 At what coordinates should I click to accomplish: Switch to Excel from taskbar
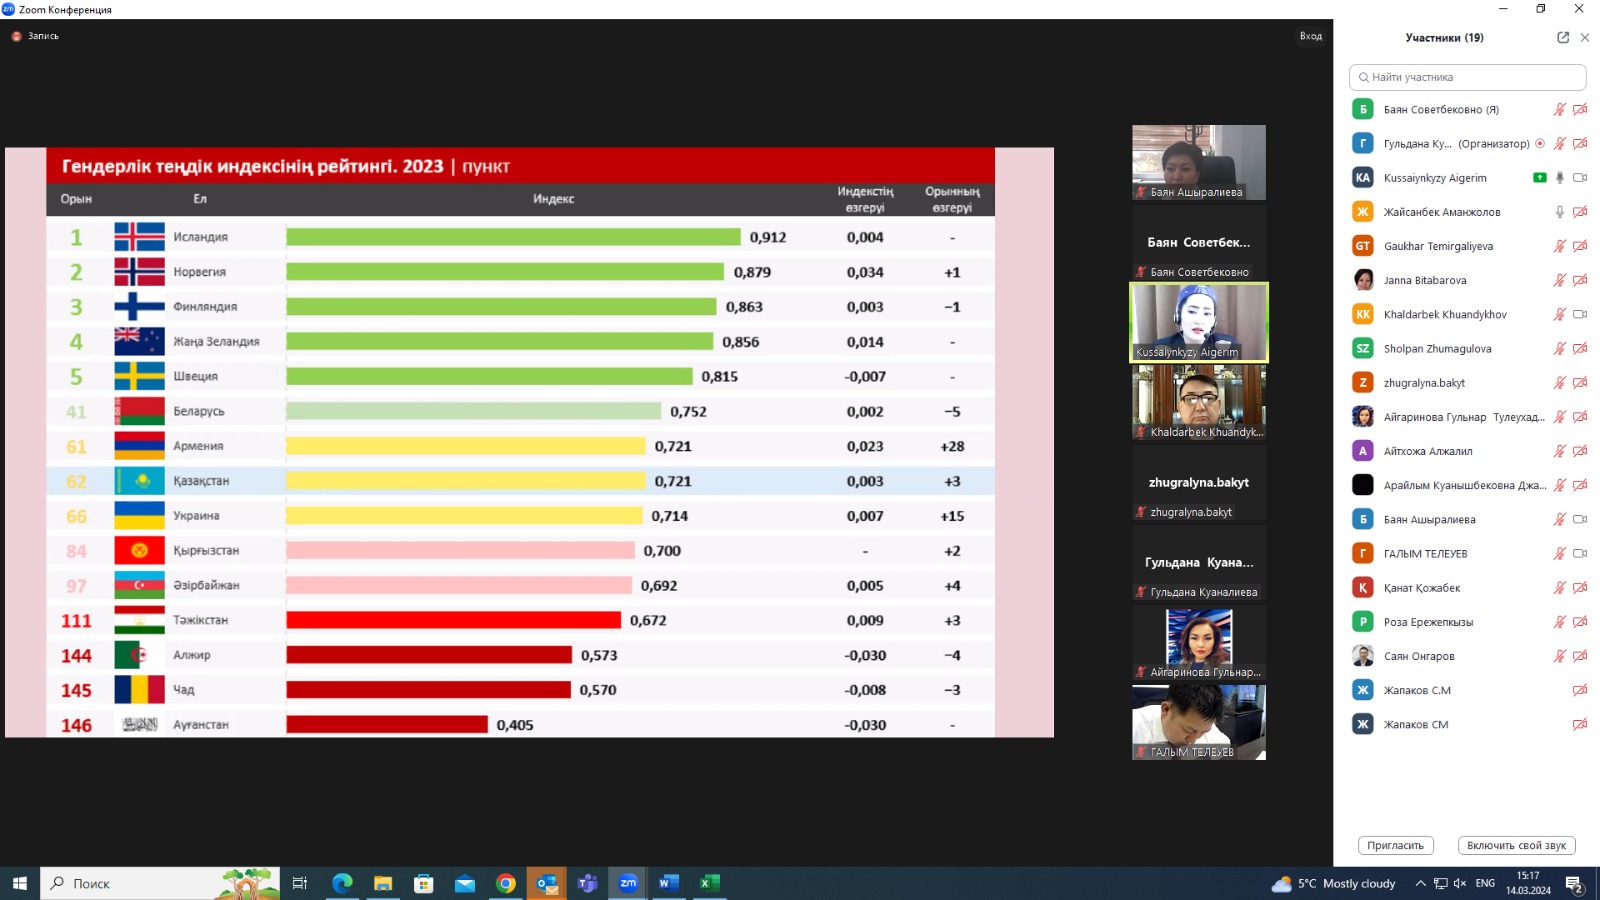[x=710, y=883]
